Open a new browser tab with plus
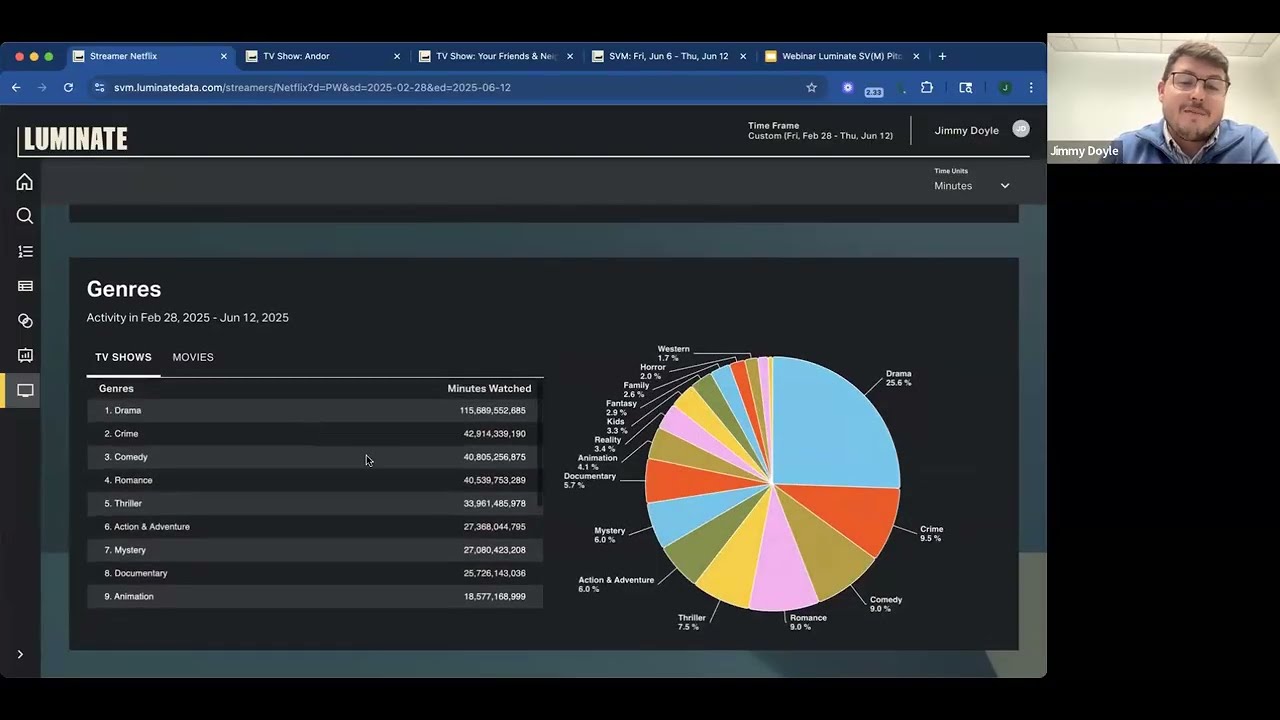 pos(942,56)
